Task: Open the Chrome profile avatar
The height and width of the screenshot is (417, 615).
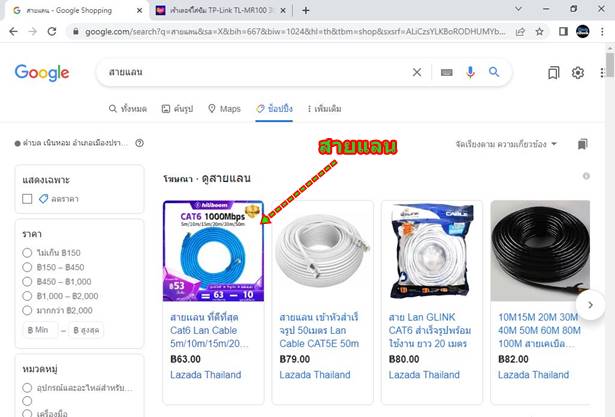Action: pyautogui.click(x=582, y=31)
